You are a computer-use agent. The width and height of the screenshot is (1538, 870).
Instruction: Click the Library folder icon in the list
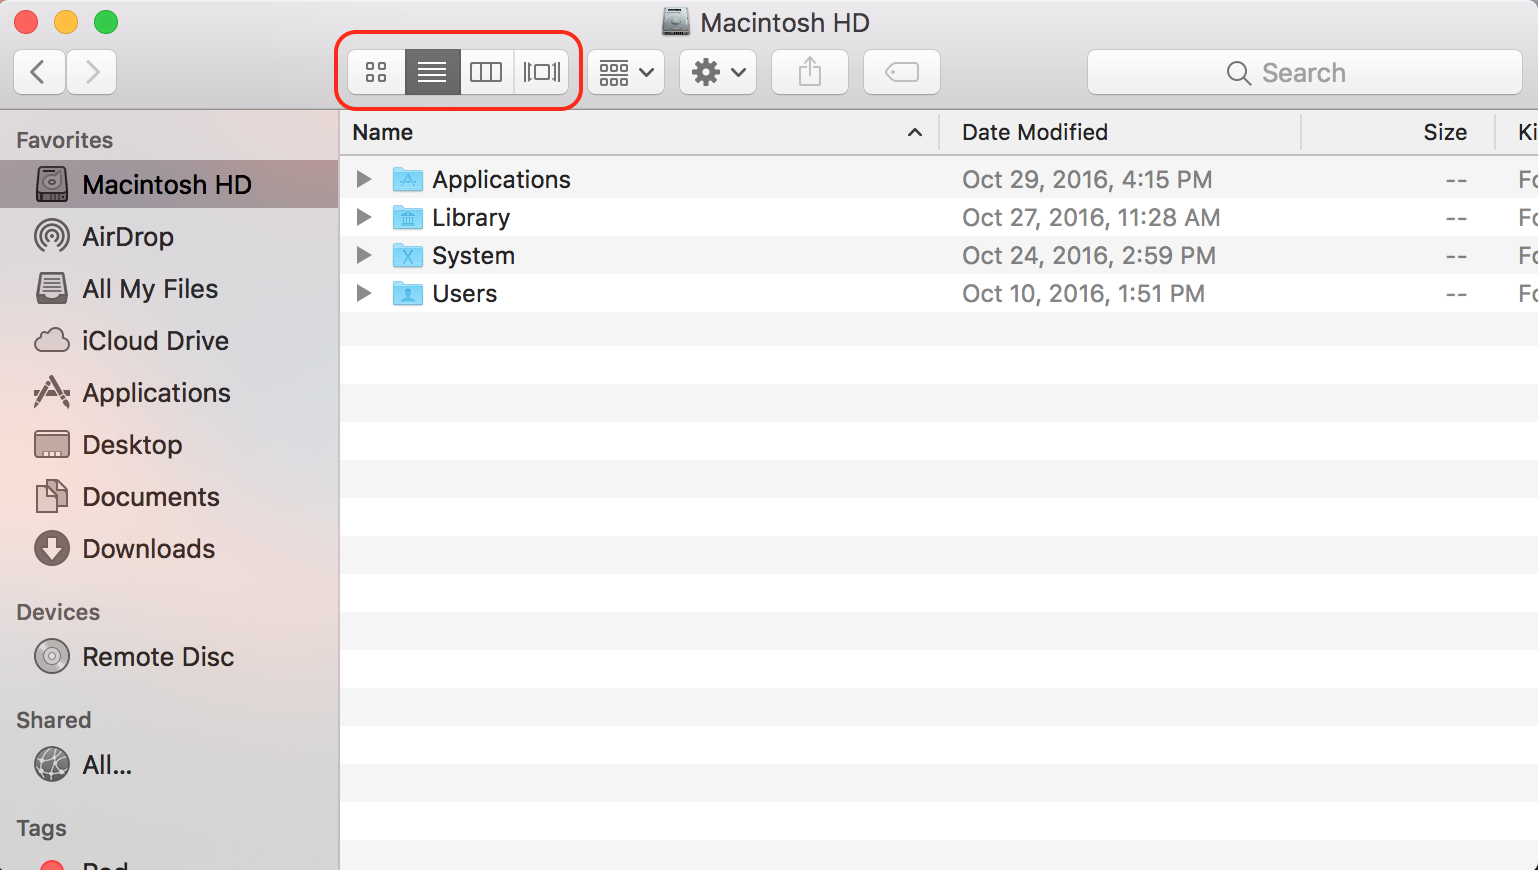408,217
